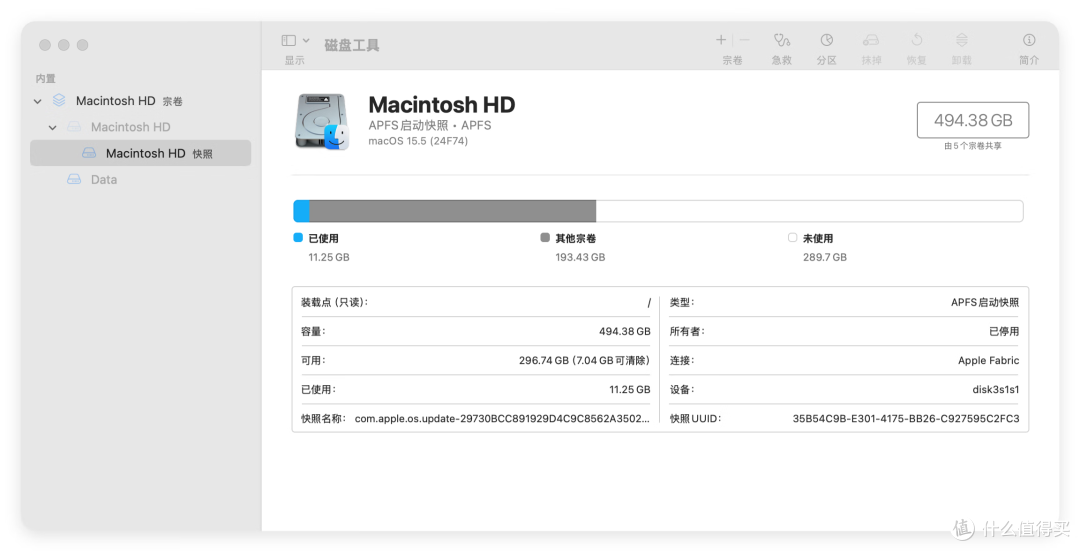Click the macOS 15.5 (24F74) version text

point(418,141)
